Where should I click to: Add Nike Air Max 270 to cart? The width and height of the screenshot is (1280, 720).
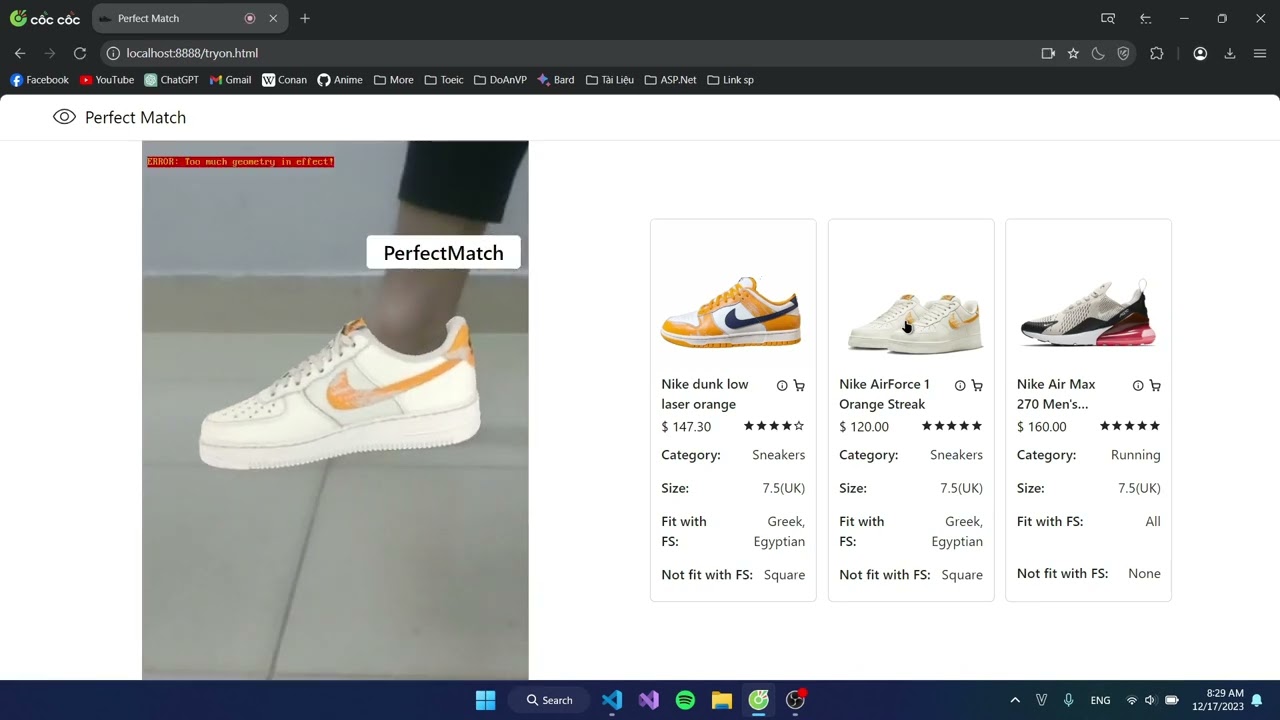[1155, 385]
